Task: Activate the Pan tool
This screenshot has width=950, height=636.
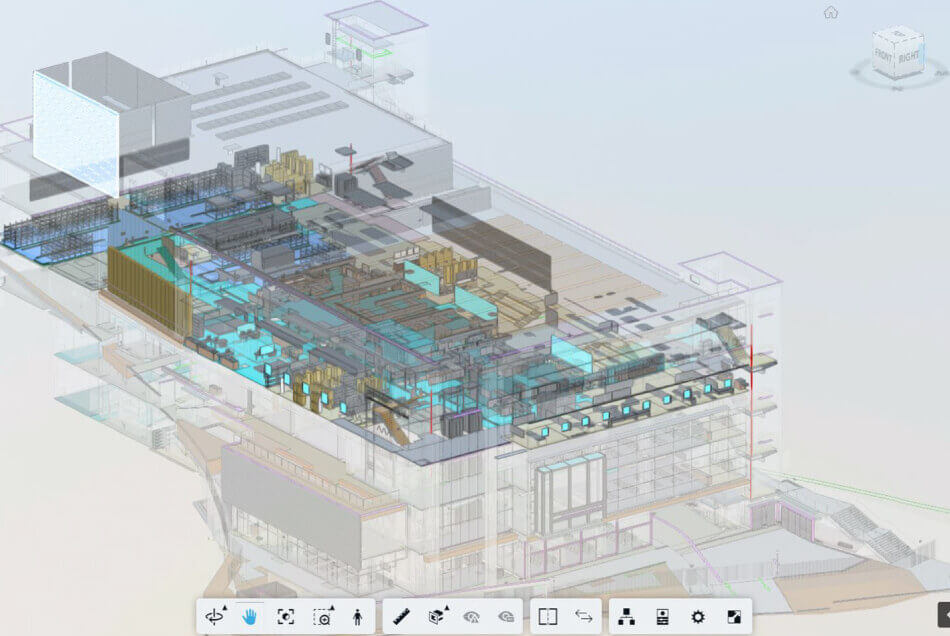Action: (x=249, y=617)
